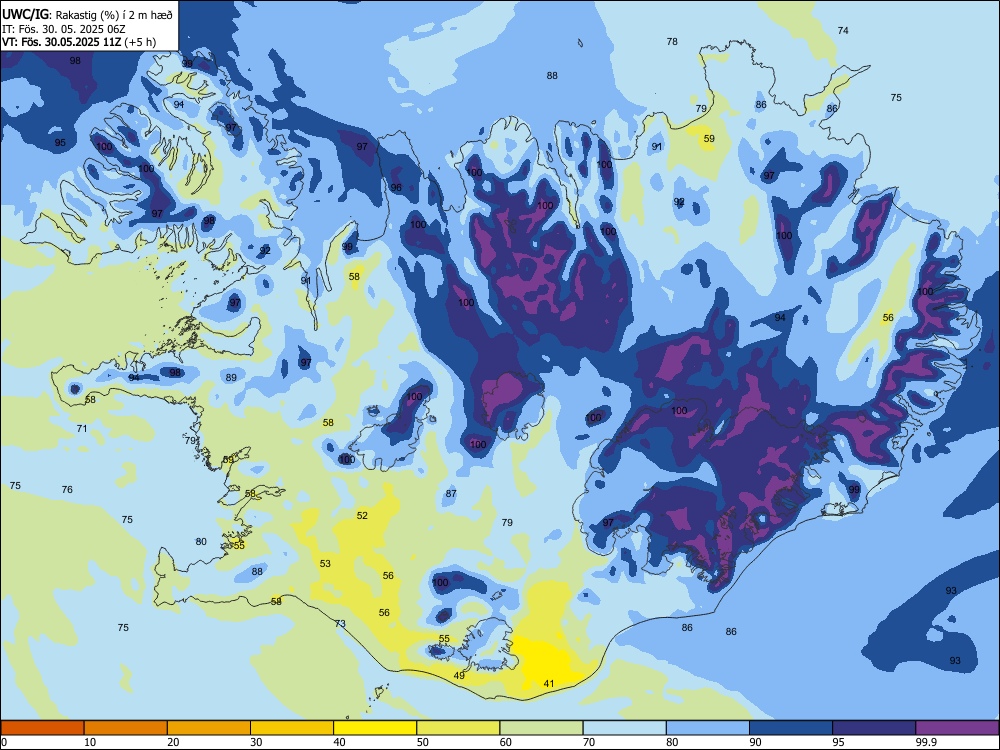Click the pale yellow 50–60 legend swatch
Viewport: 1000px width, 750px height.
tap(458, 728)
